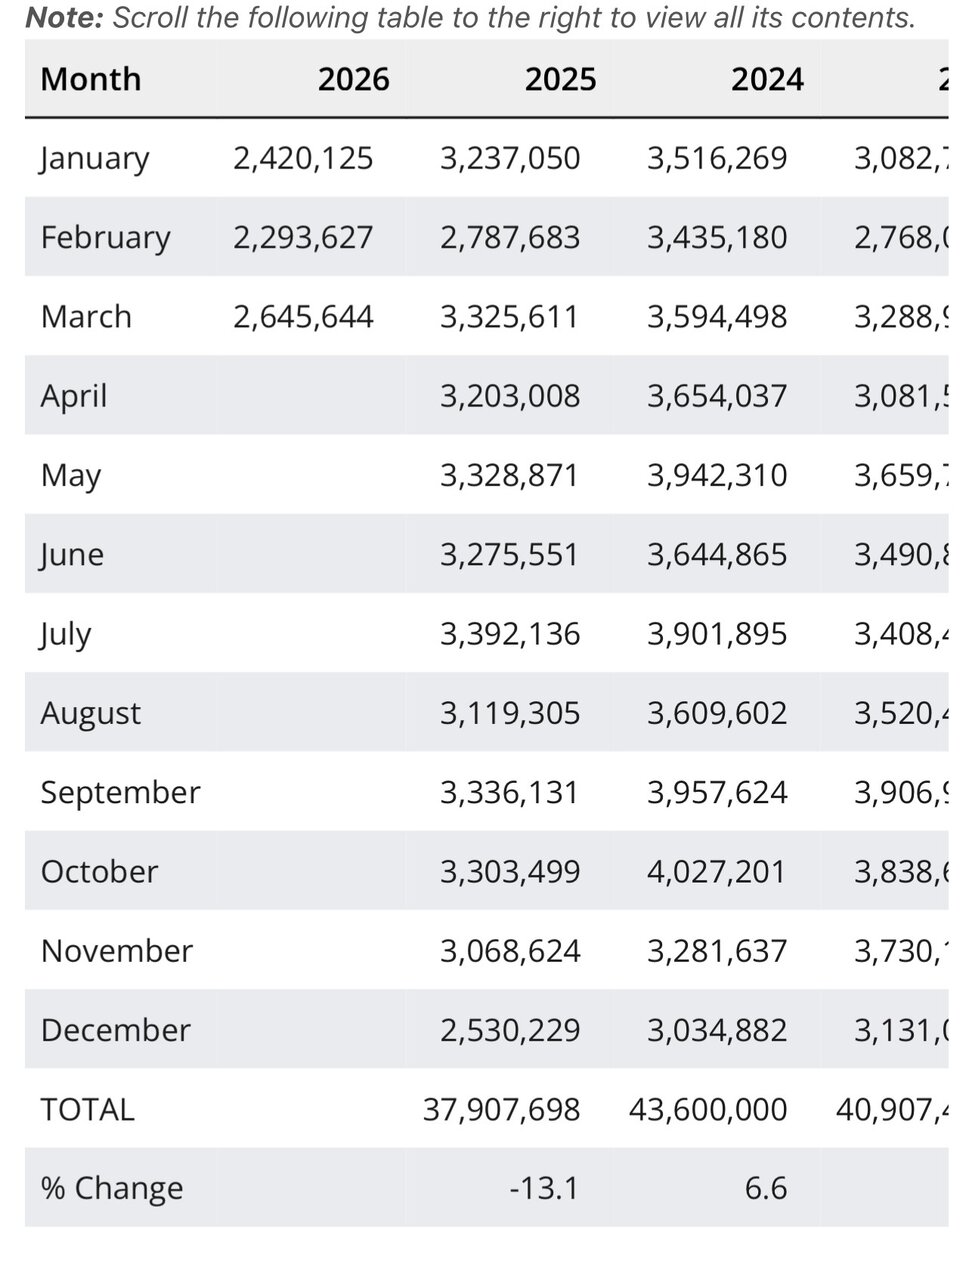The width and height of the screenshot is (969, 1280).
Task: Click the April 2025 value 3,203,008
Action: coord(510,396)
